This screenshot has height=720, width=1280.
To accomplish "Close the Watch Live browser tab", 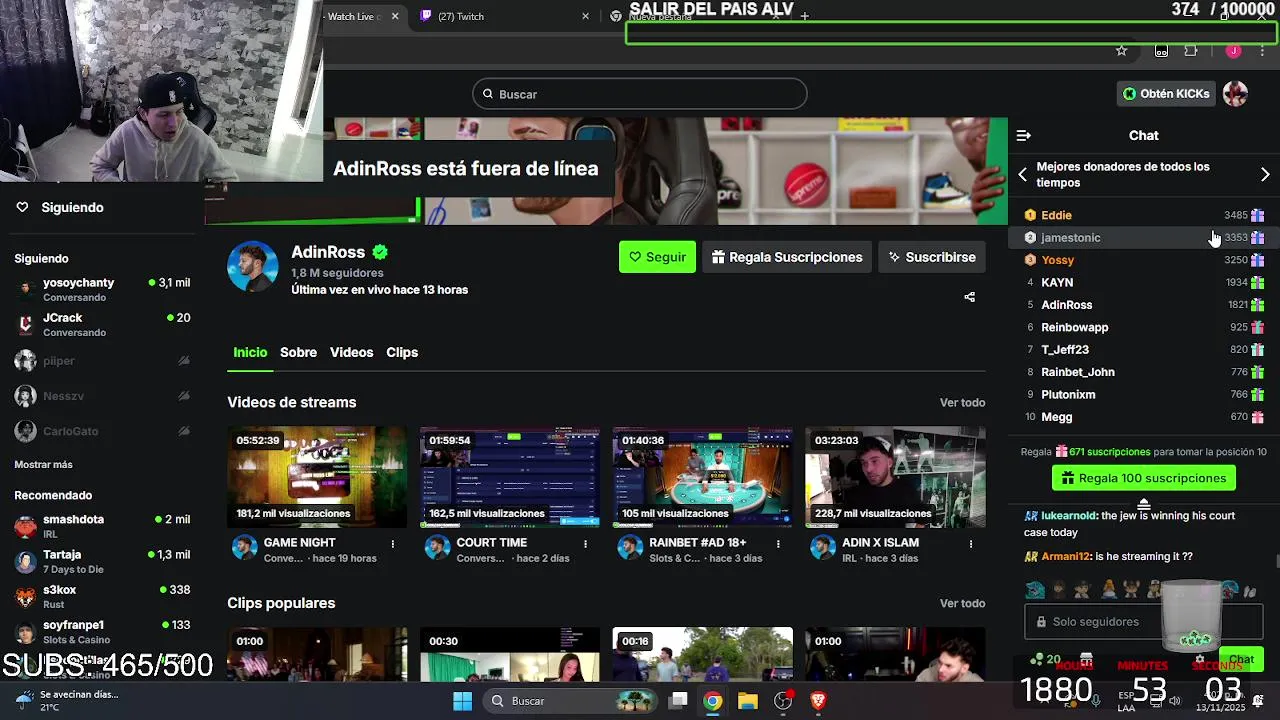I will pos(395,16).
